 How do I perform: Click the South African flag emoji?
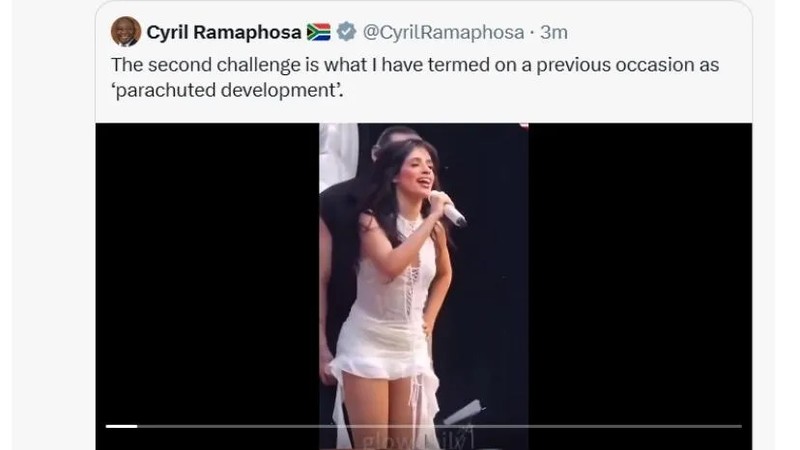pos(318,32)
